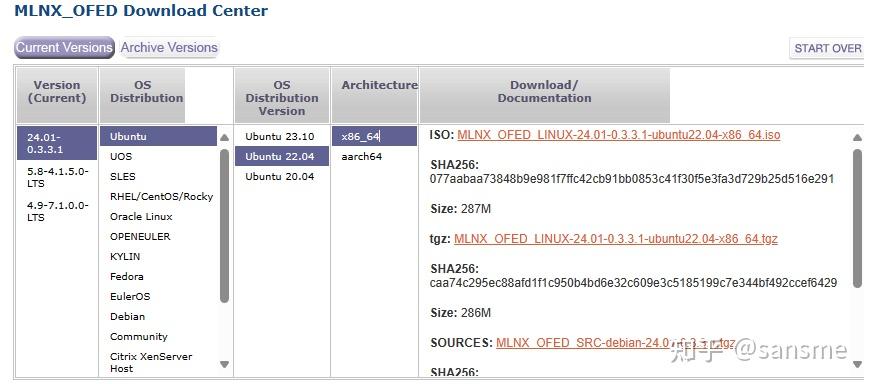Screen dimensions: 869x384
Task: Click the OS Distribution Version column header
Action: (282, 95)
